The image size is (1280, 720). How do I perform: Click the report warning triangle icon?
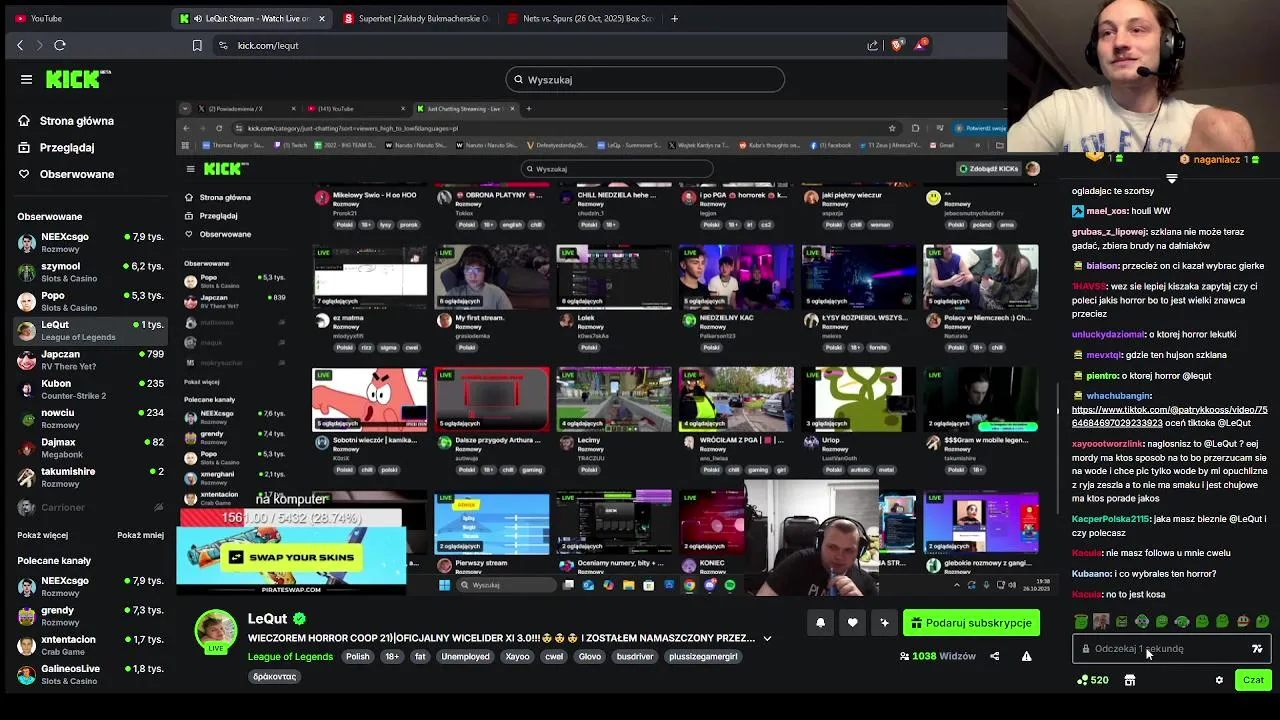[x=1026, y=656]
